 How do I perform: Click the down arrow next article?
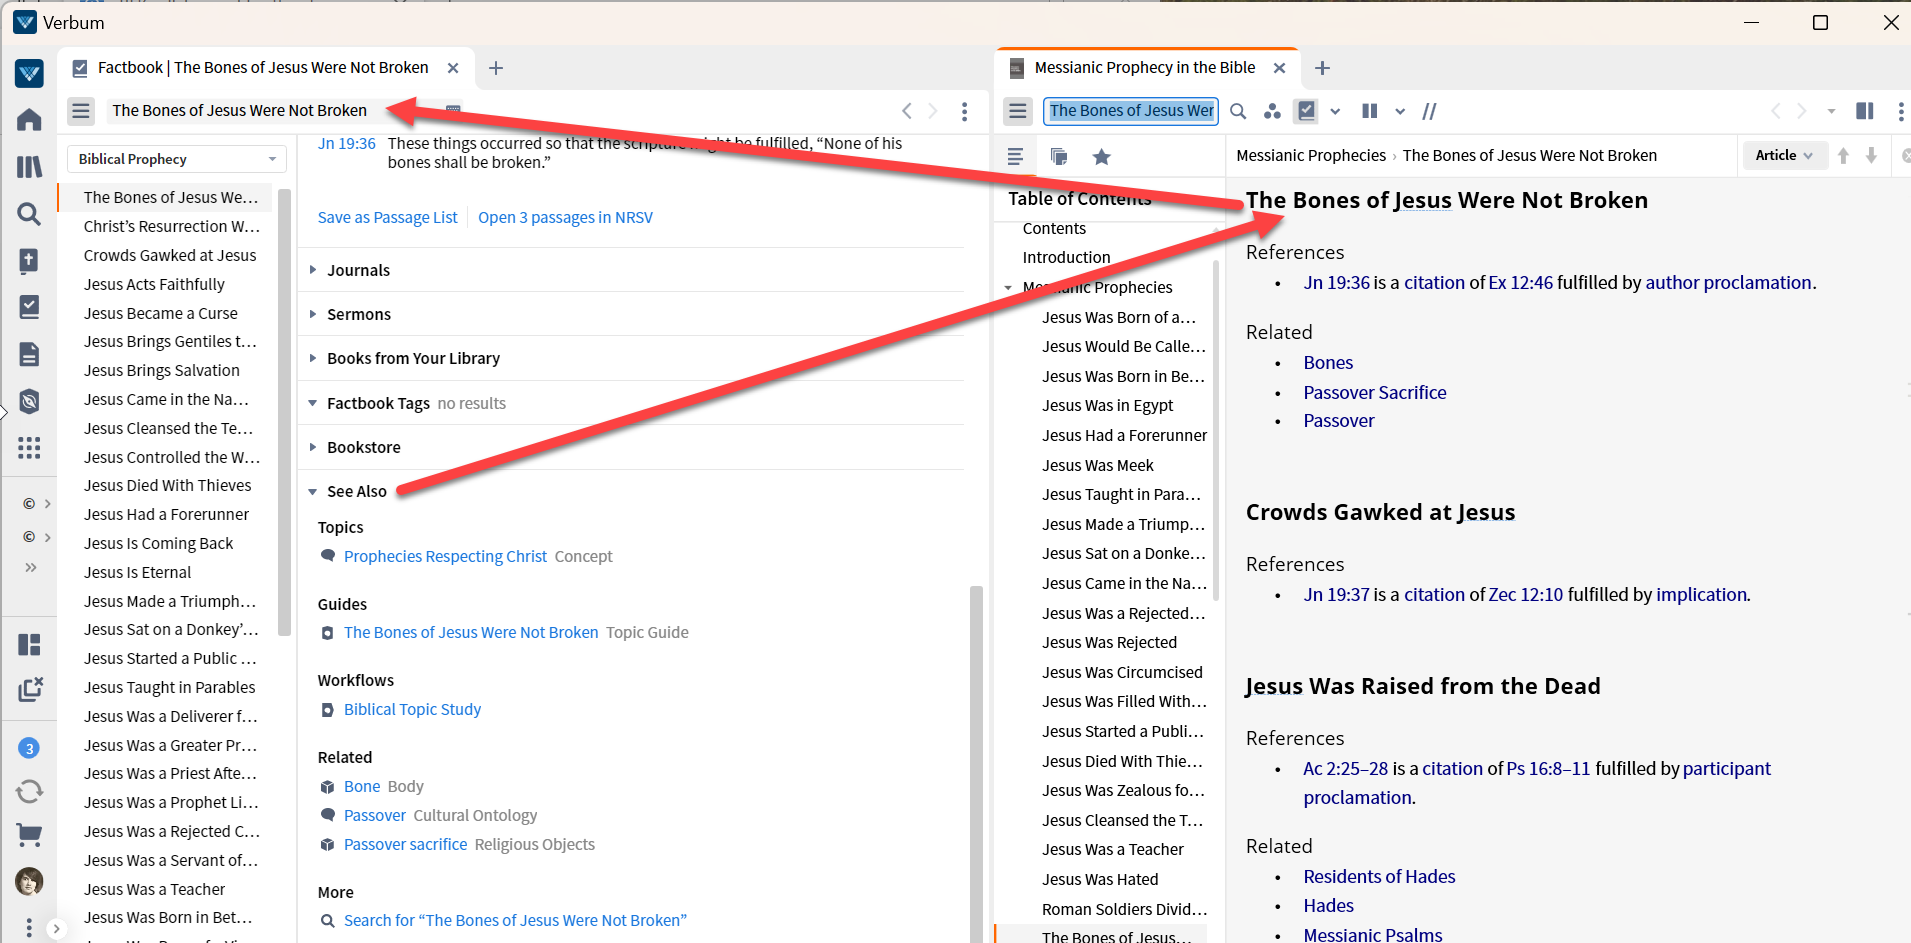click(1871, 155)
